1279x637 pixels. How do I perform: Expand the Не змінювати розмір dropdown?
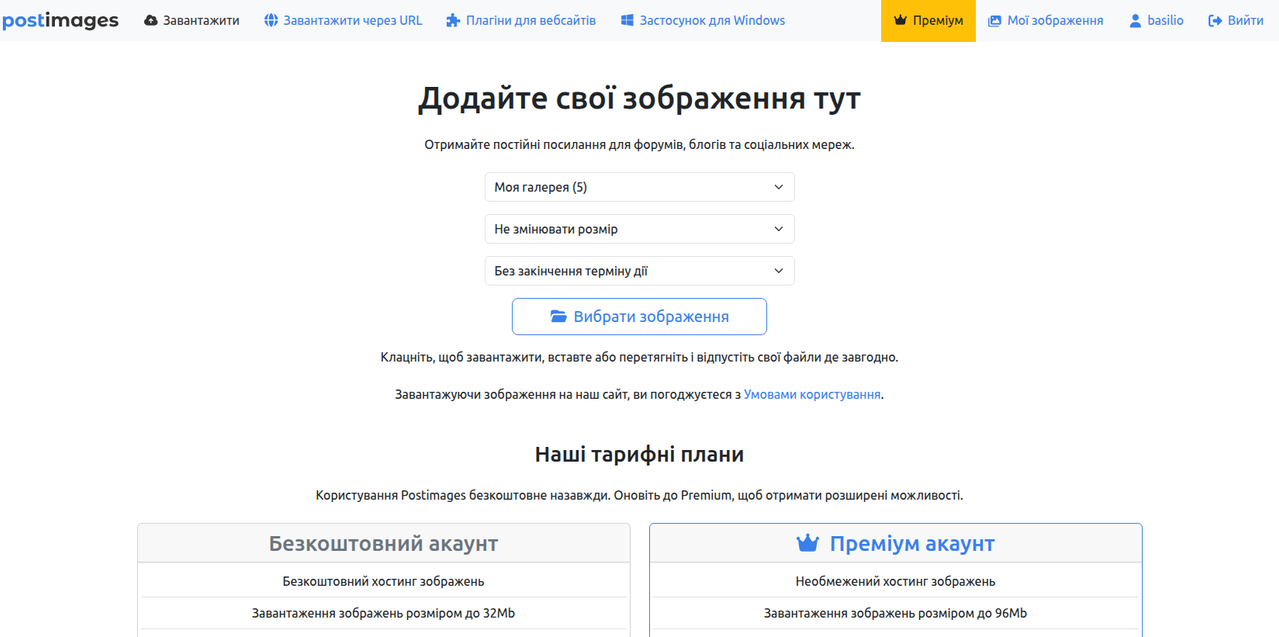(x=640, y=229)
